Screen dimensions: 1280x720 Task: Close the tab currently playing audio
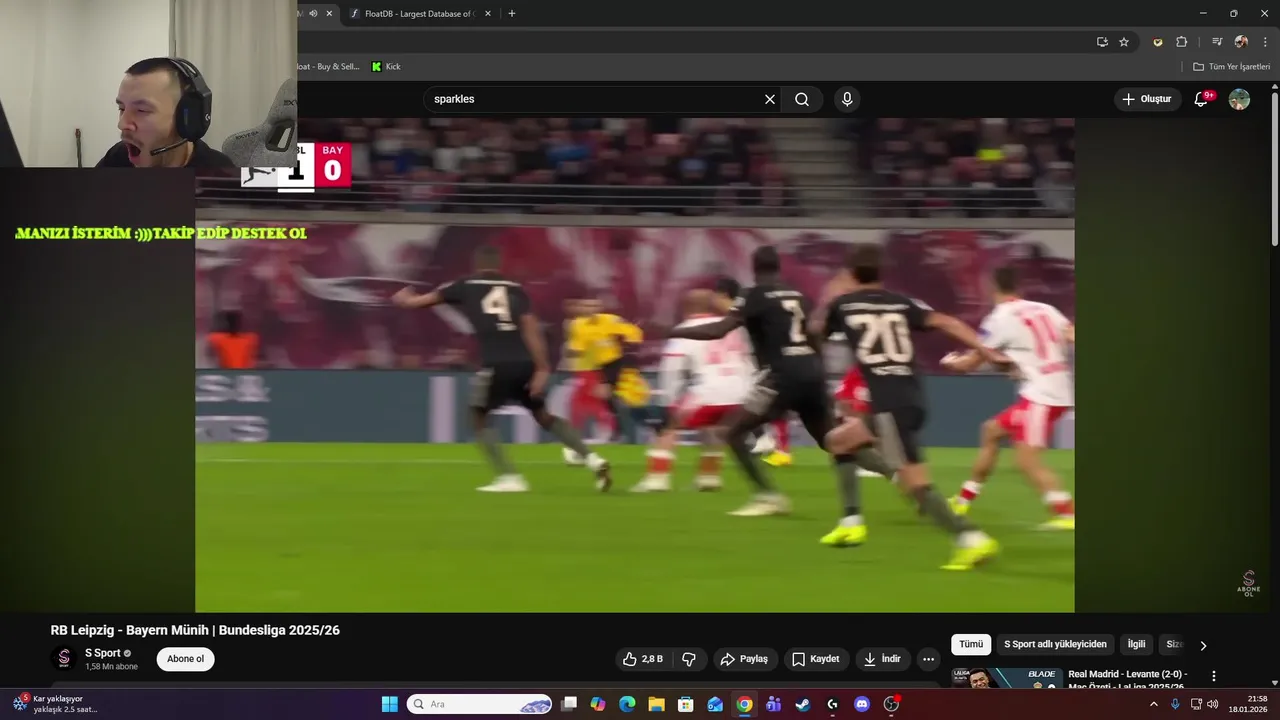(x=329, y=14)
